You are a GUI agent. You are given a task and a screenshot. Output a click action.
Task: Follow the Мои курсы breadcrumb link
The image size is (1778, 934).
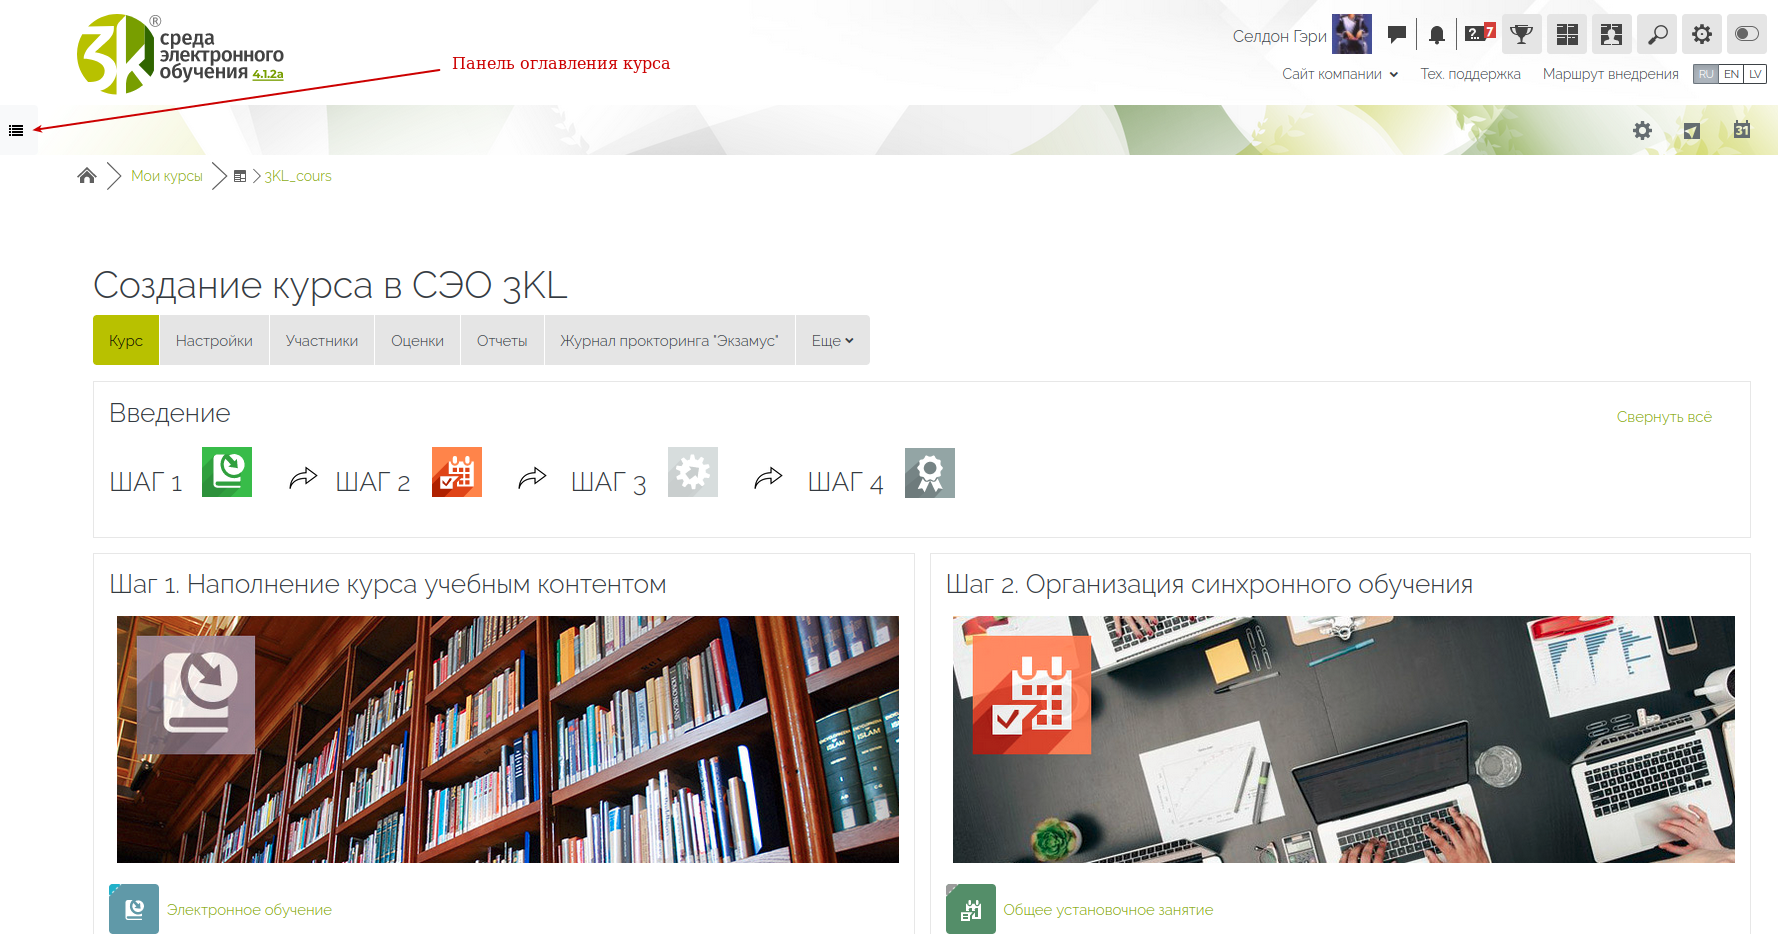[x=166, y=176]
